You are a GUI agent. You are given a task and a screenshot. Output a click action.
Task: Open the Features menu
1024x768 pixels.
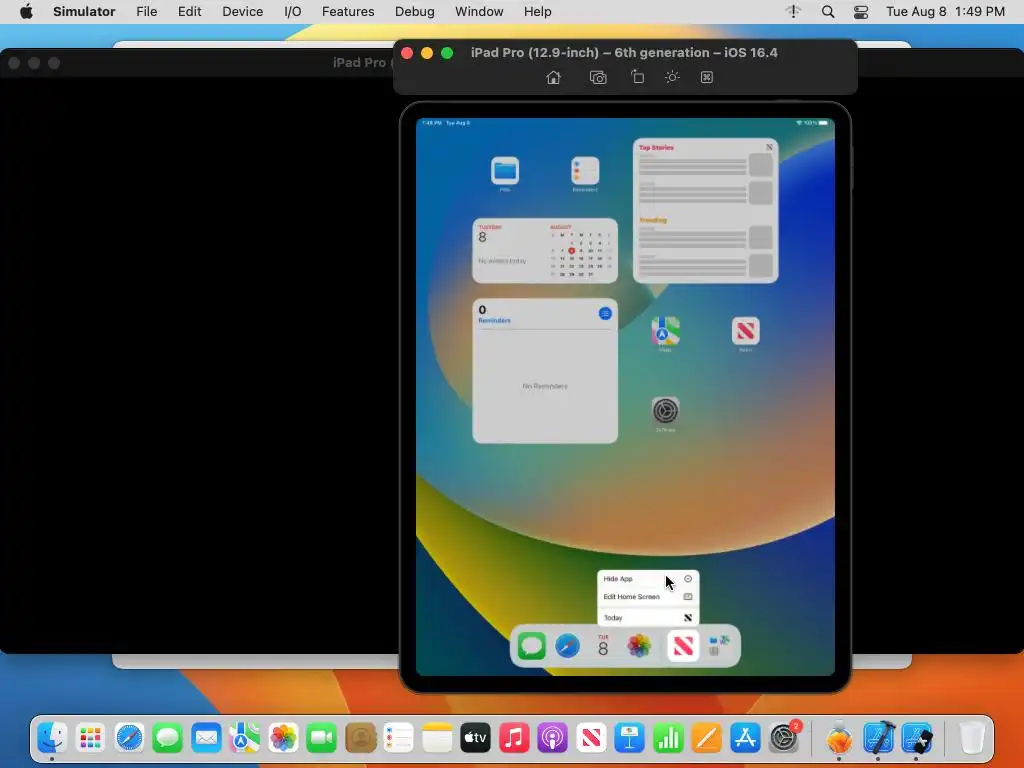[x=348, y=12]
